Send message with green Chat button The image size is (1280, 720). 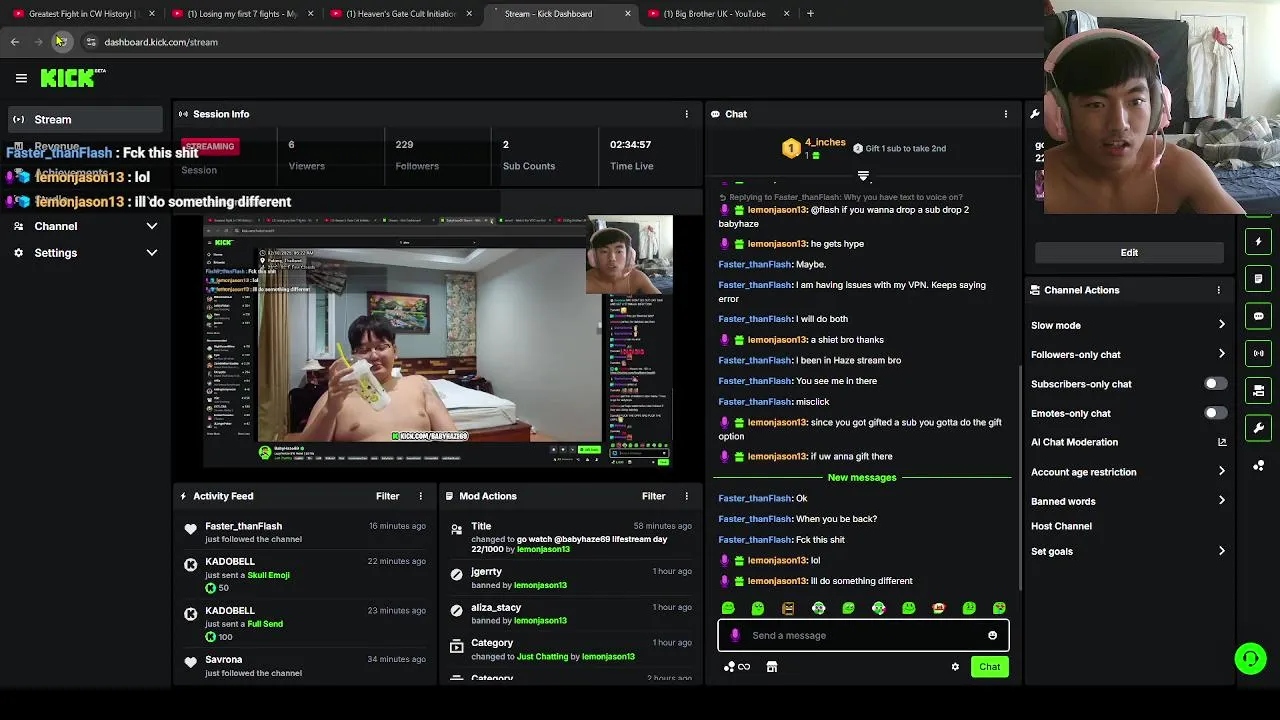coord(989,667)
